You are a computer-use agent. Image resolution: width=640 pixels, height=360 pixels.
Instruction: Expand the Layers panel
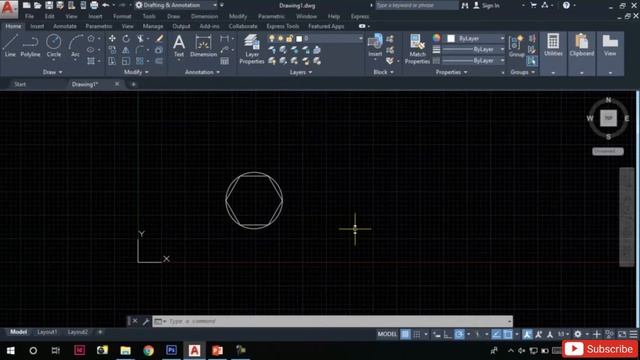click(301, 72)
